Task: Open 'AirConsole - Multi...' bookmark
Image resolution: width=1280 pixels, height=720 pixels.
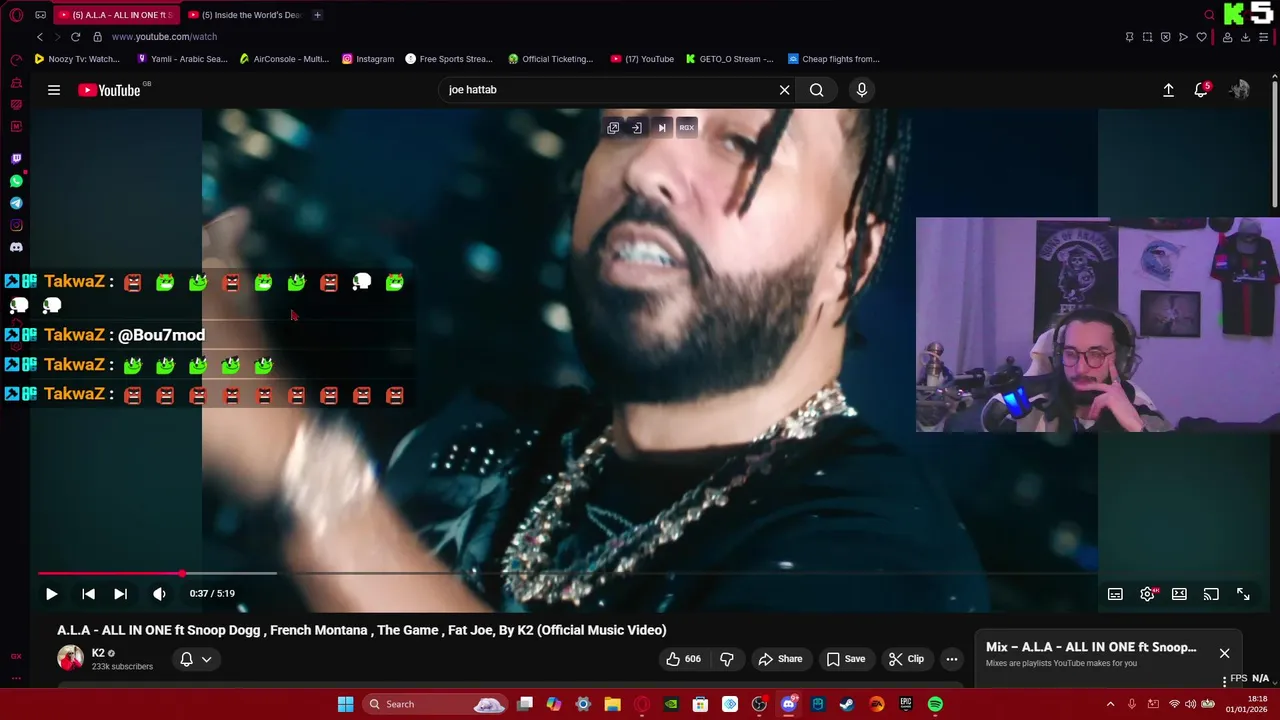Action: (x=284, y=59)
